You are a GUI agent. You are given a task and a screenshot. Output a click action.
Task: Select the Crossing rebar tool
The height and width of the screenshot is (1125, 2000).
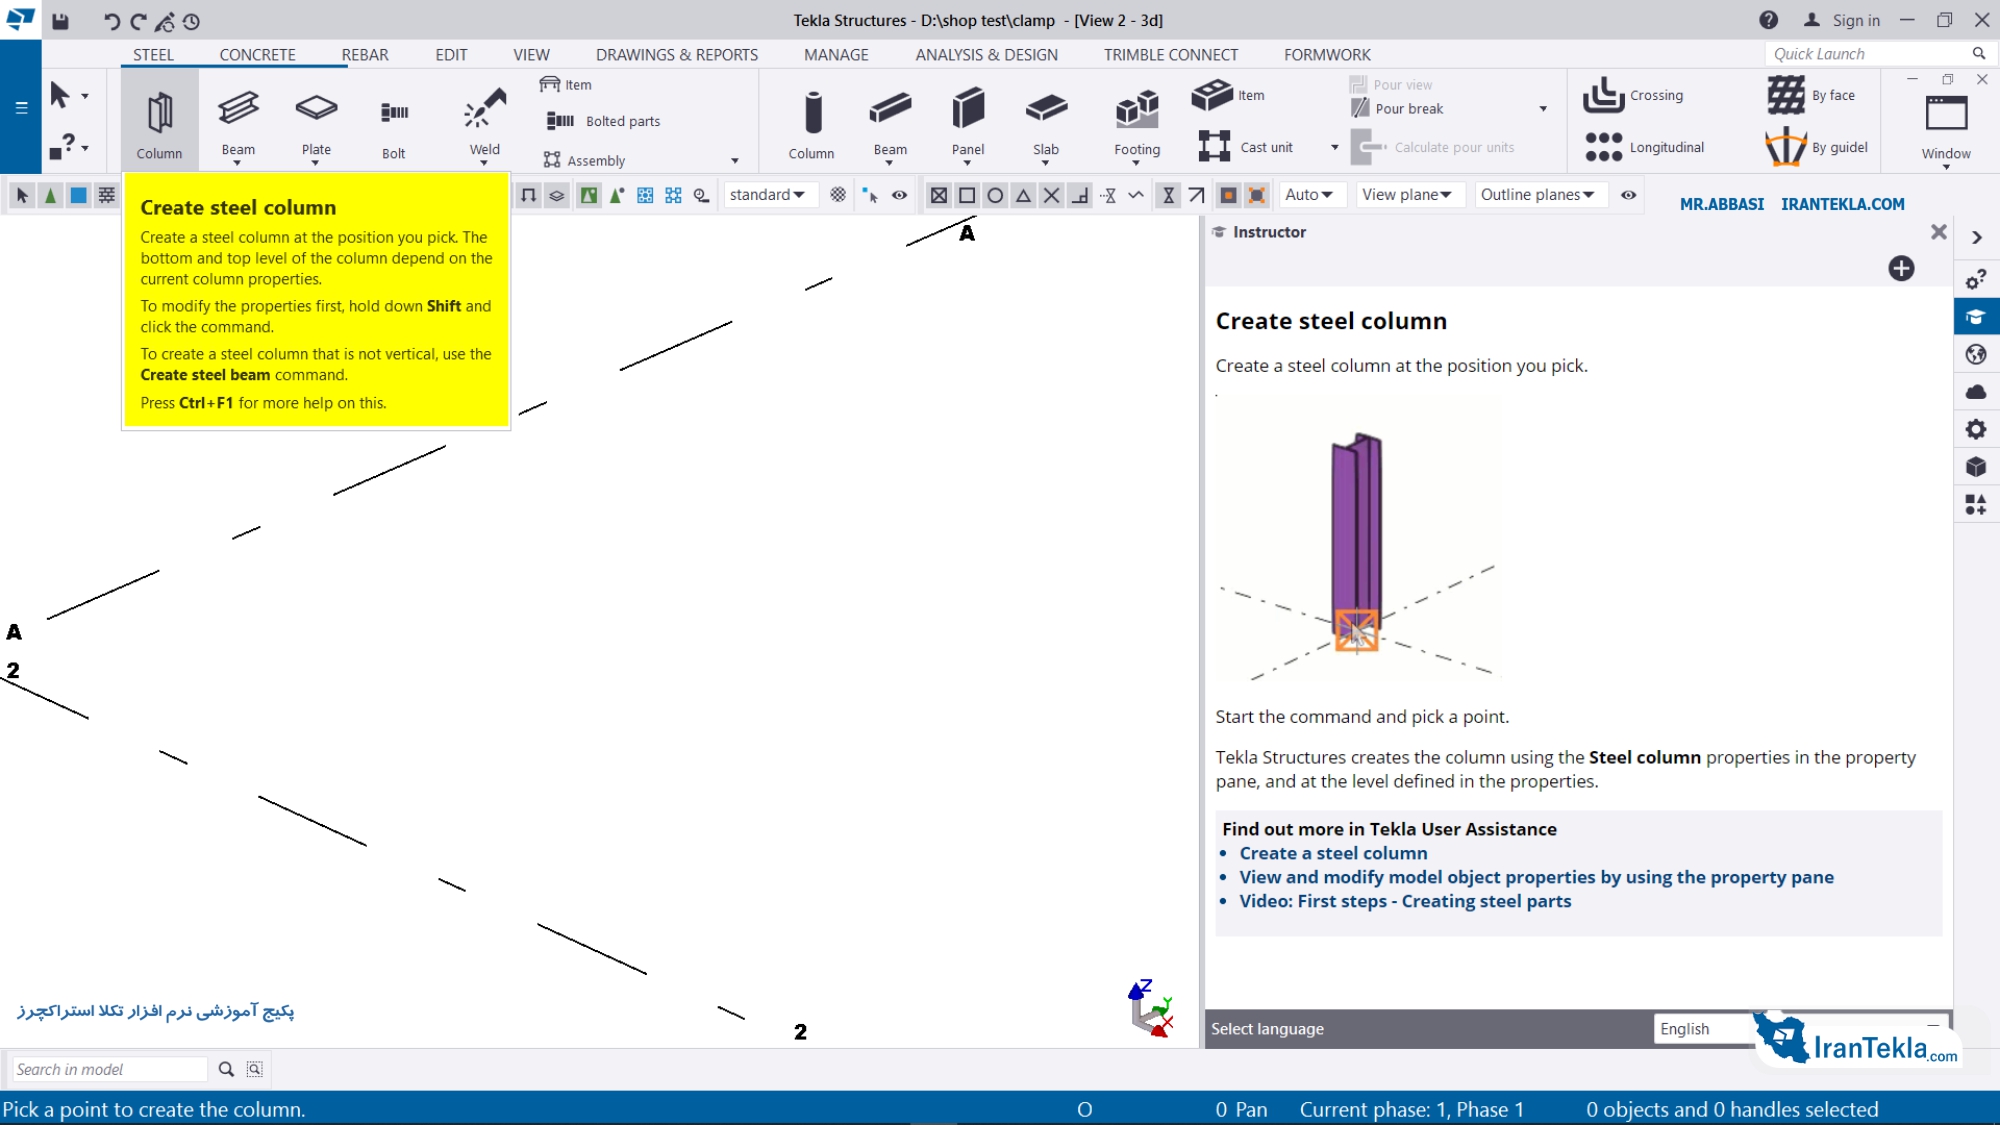[1633, 95]
